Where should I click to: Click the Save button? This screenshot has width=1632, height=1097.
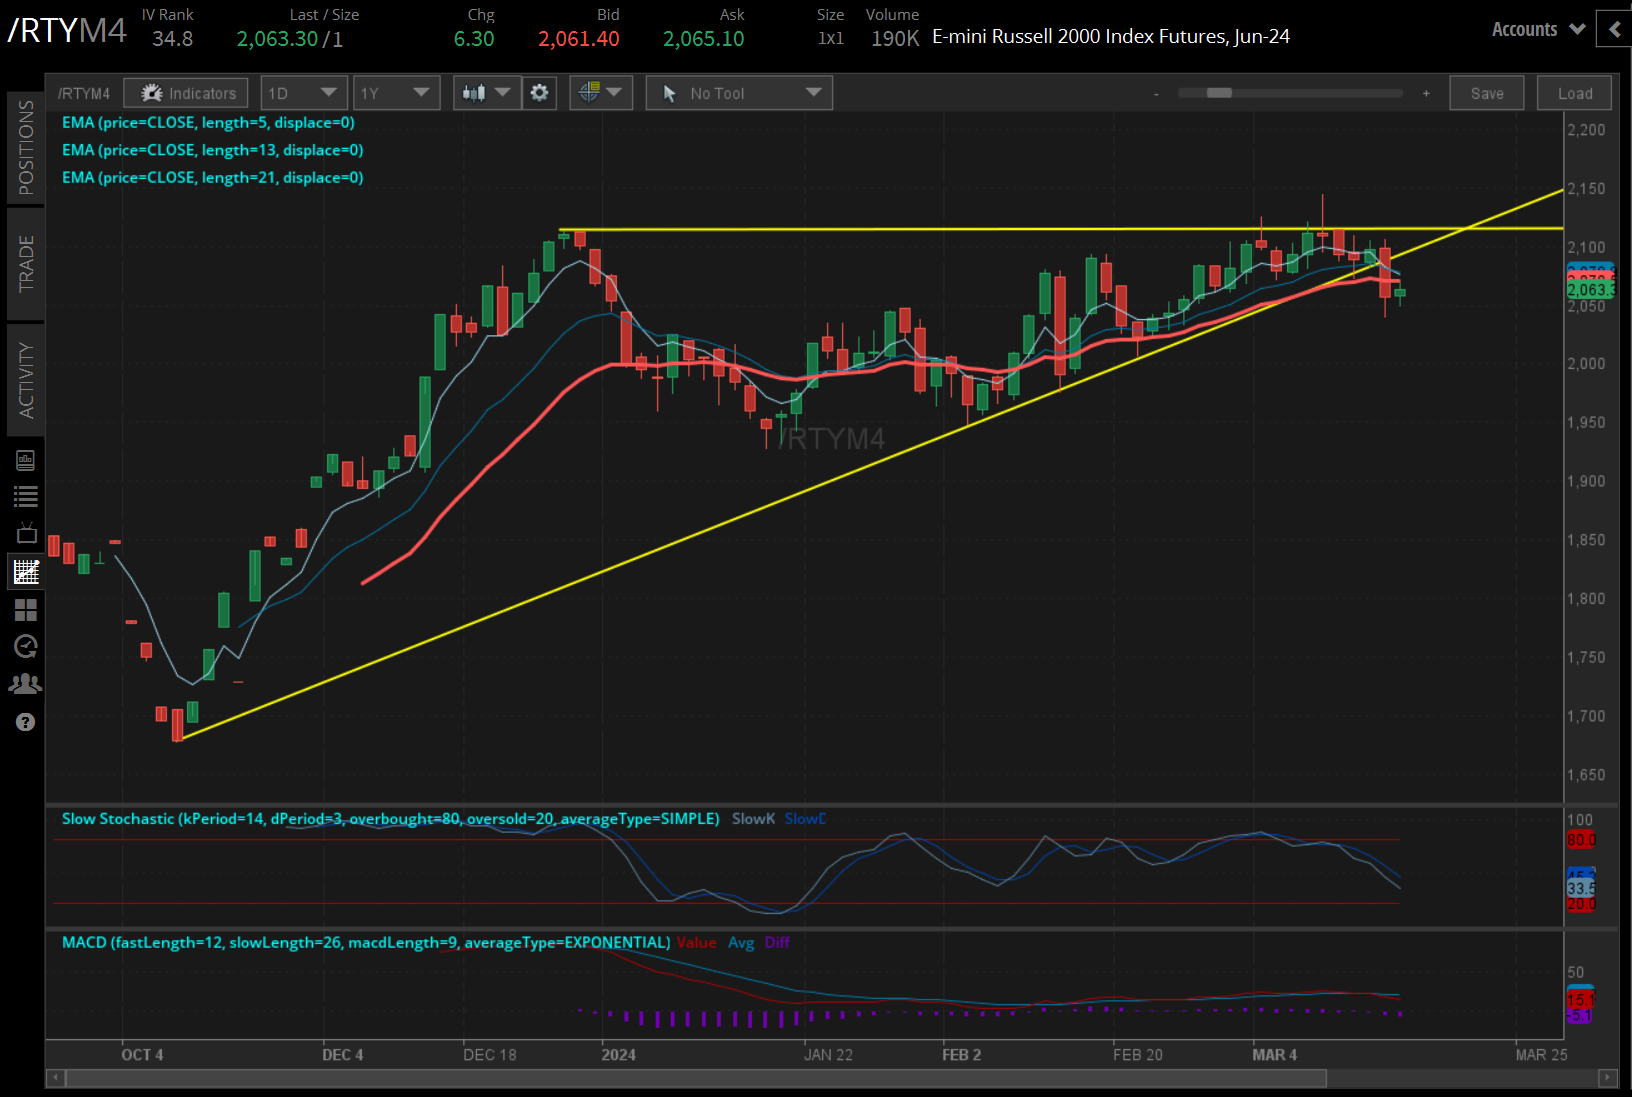pos(1487,92)
